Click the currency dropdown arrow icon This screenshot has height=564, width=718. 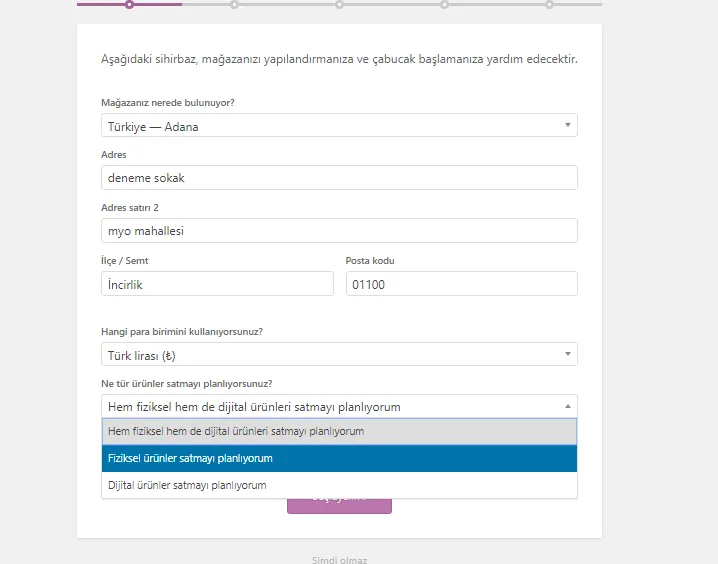pos(567,354)
